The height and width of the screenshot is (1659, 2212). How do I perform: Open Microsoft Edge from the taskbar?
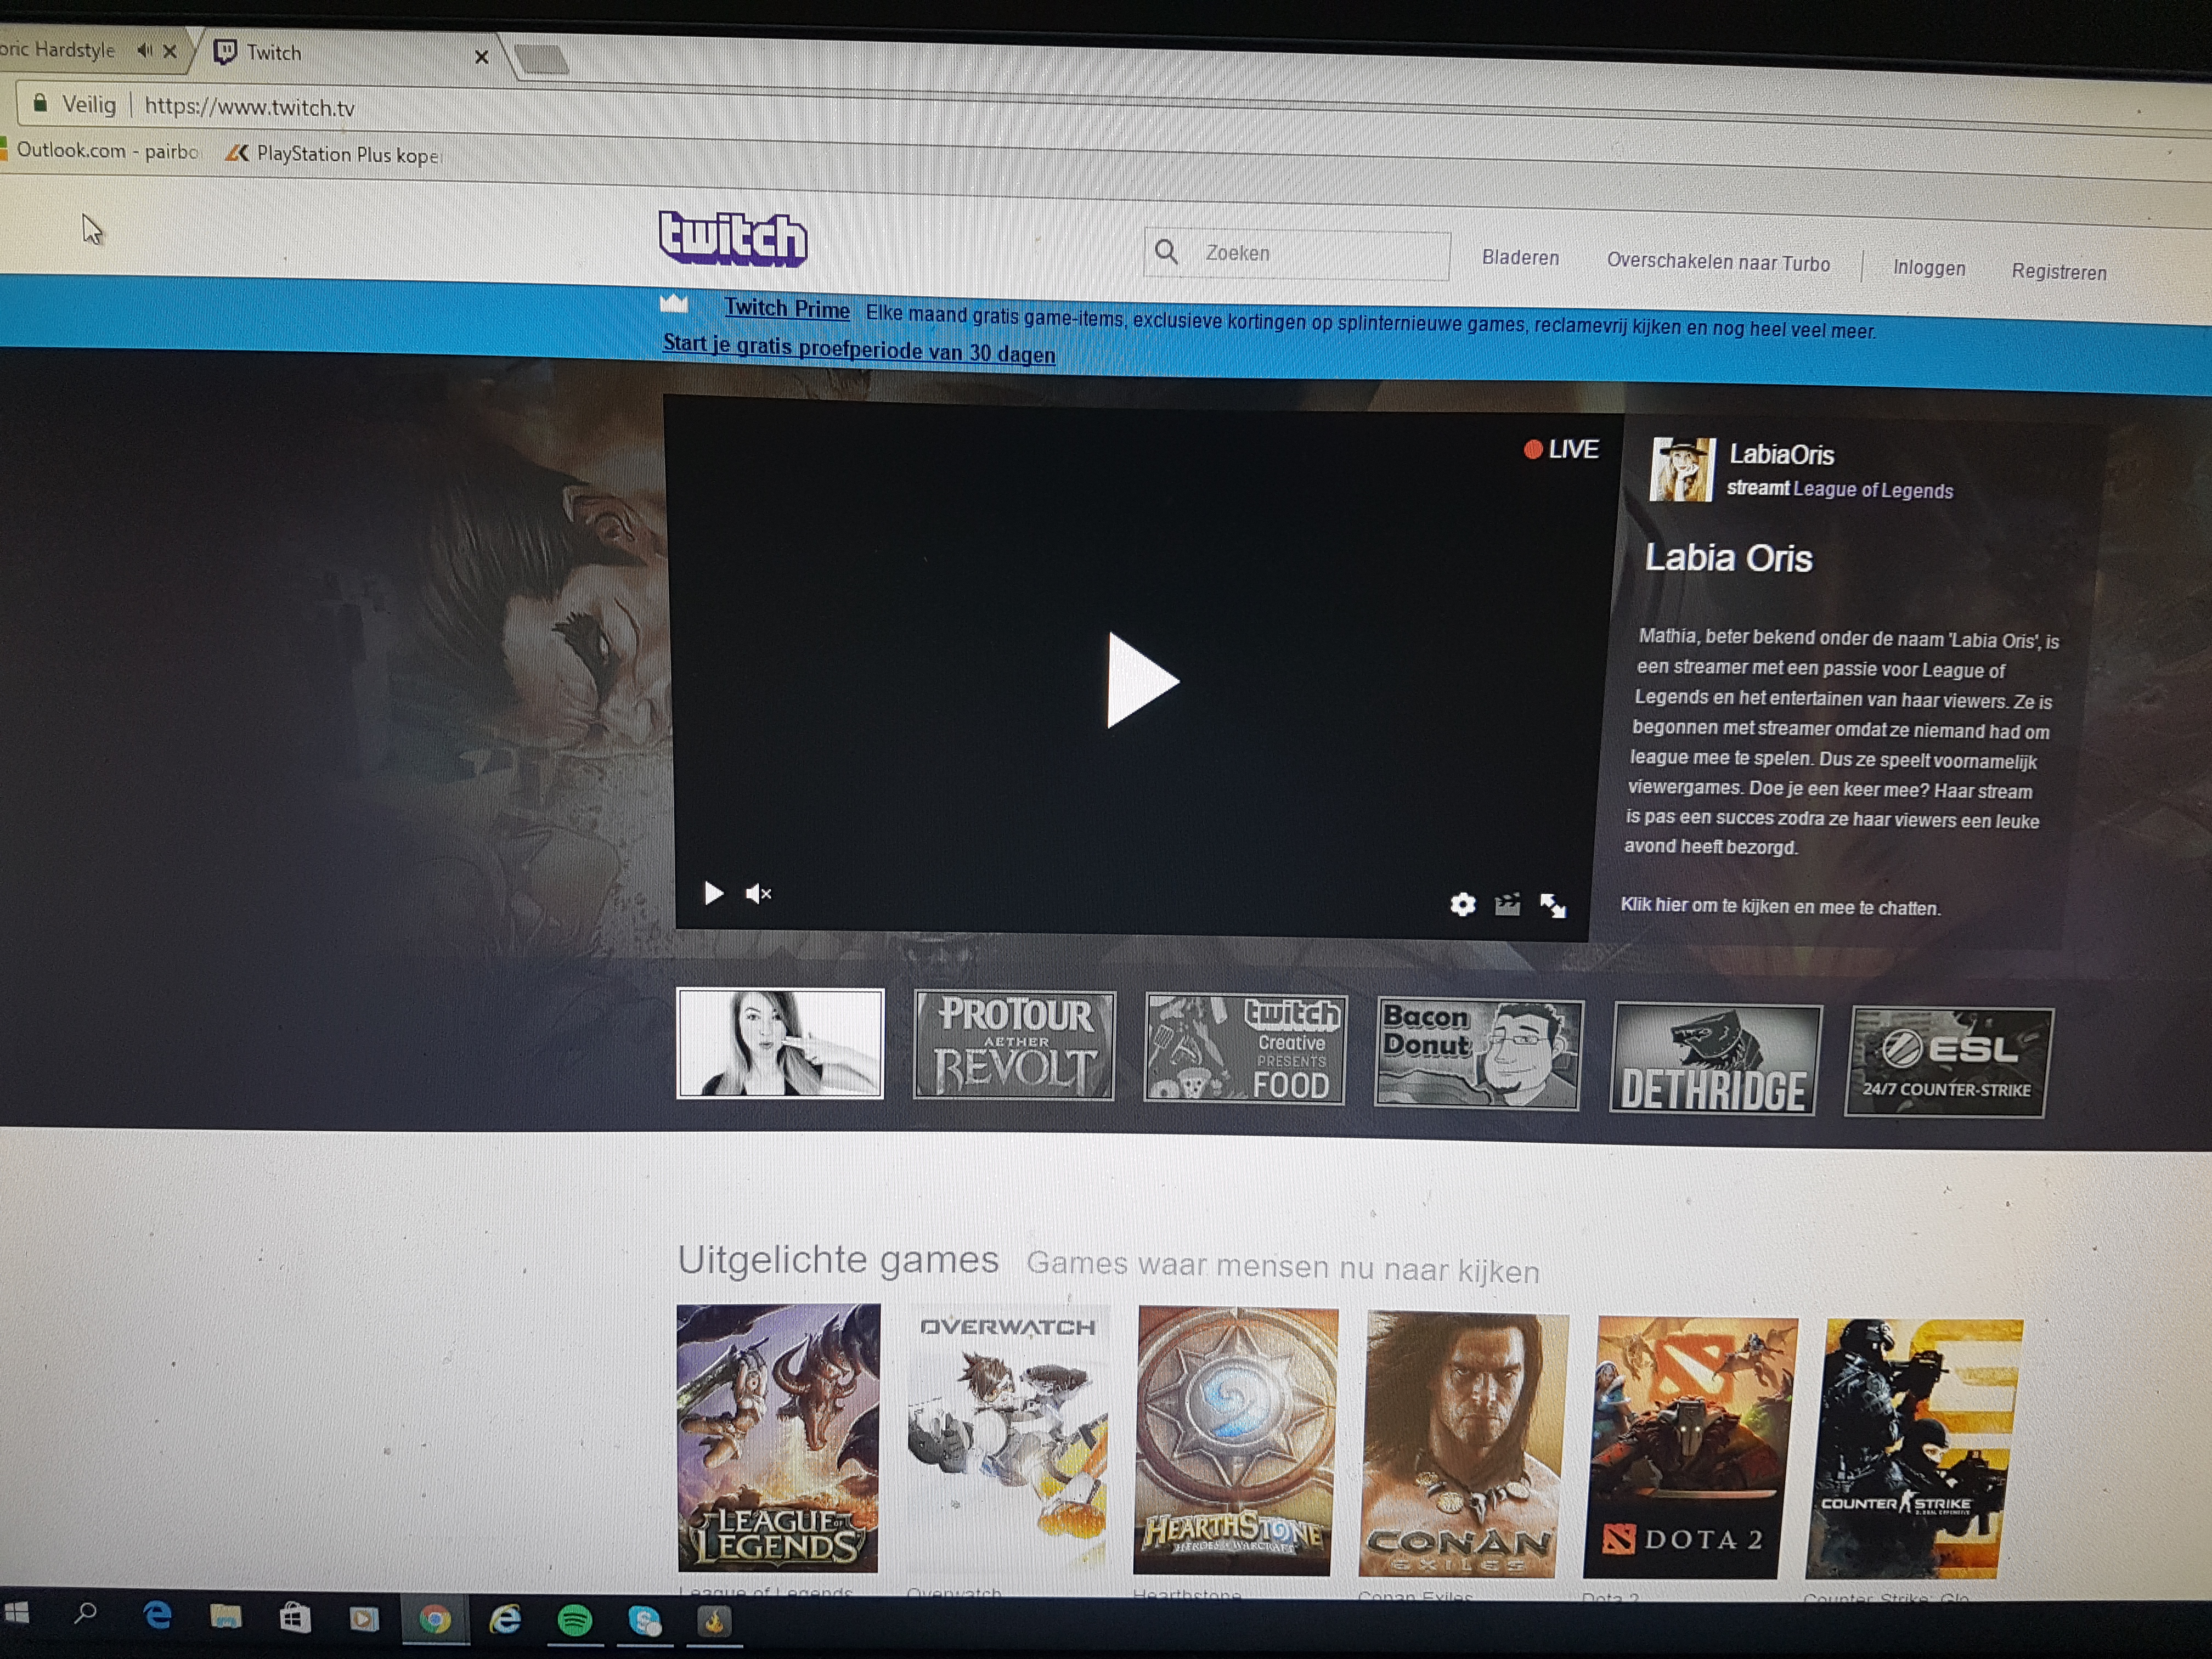tap(157, 1616)
